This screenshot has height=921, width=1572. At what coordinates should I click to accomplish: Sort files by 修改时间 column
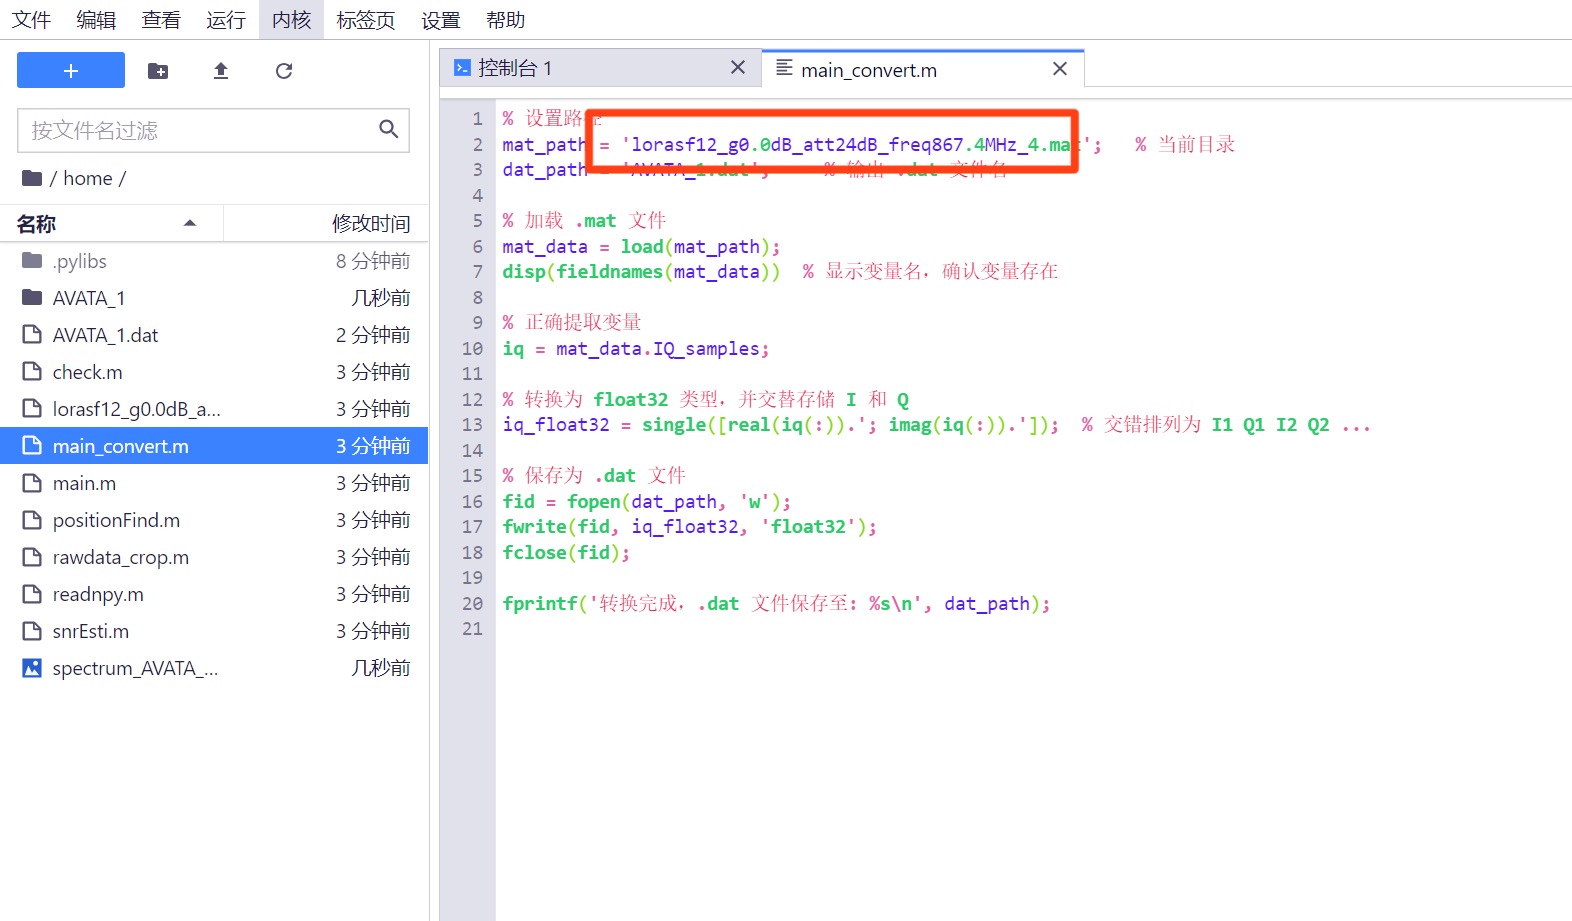pos(370,224)
